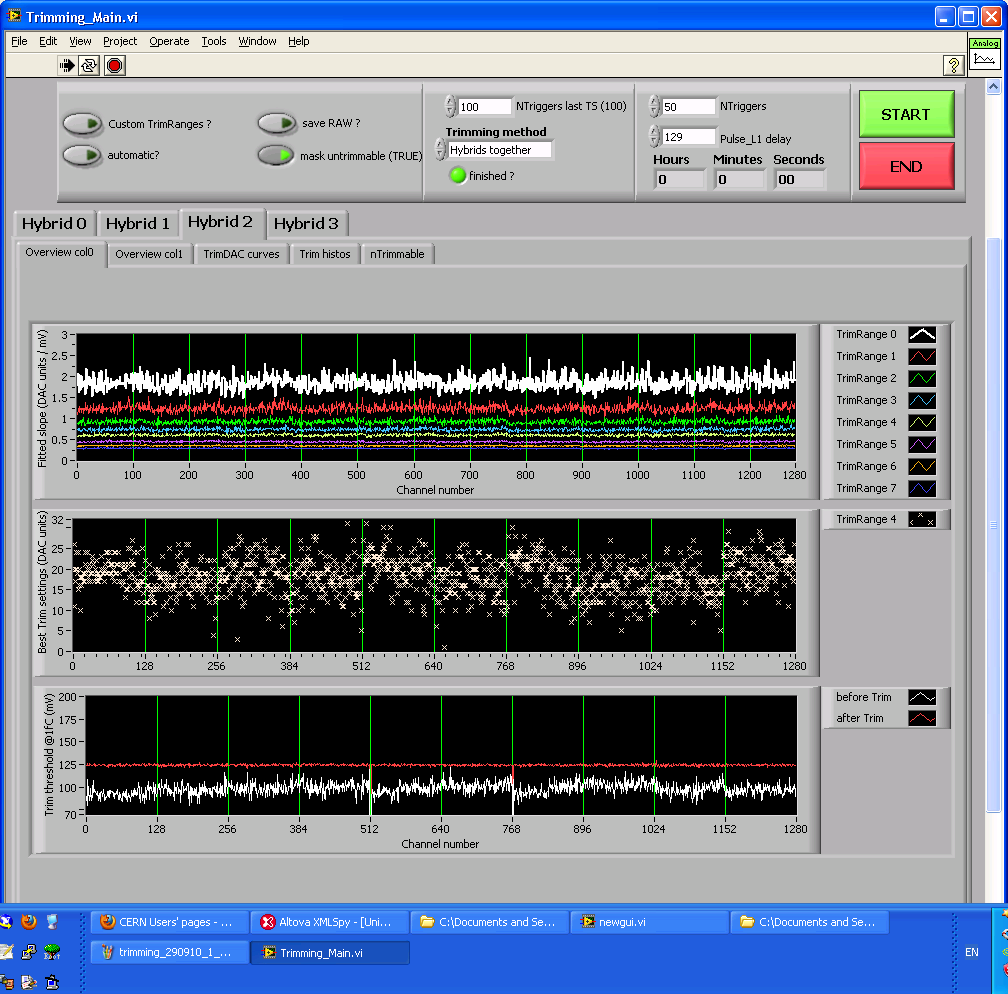Image resolution: width=1008 pixels, height=994 pixels.
Task: Toggle the save RAW switch
Action: pyautogui.click(x=277, y=123)
